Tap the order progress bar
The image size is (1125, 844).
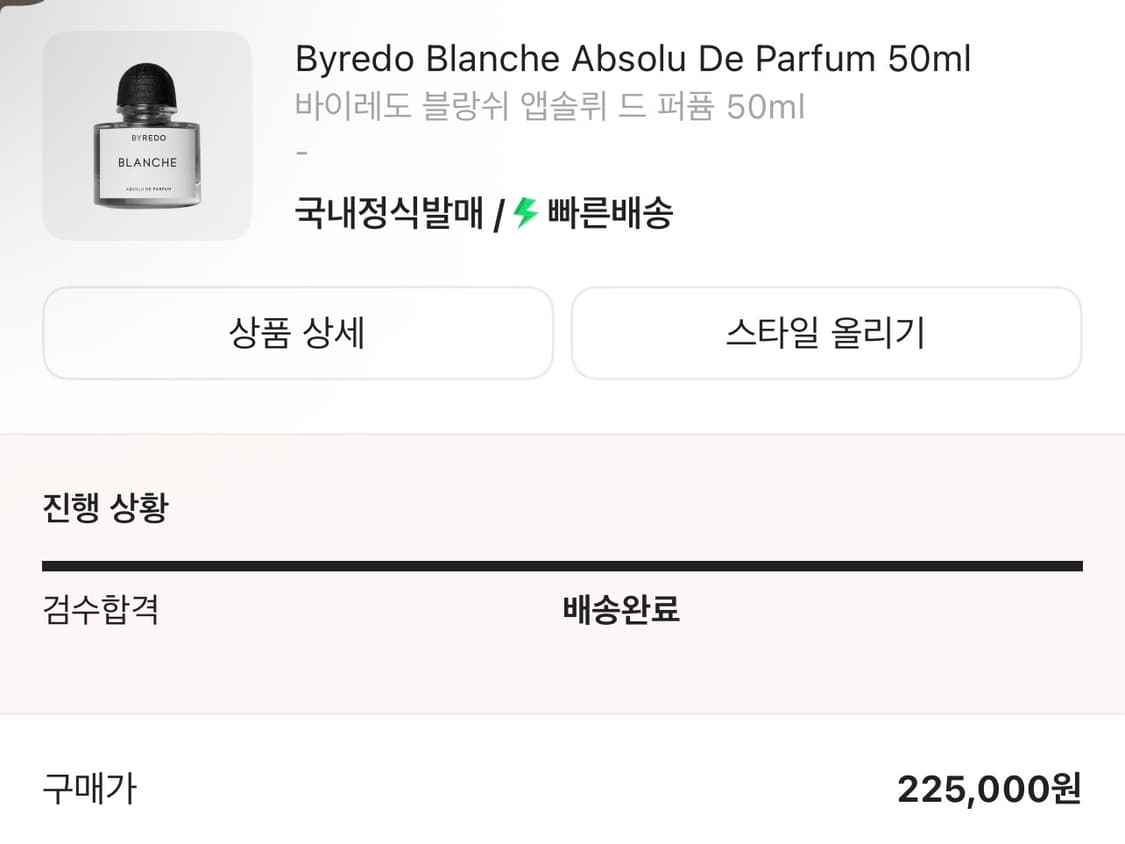click(x=560, y=564)
